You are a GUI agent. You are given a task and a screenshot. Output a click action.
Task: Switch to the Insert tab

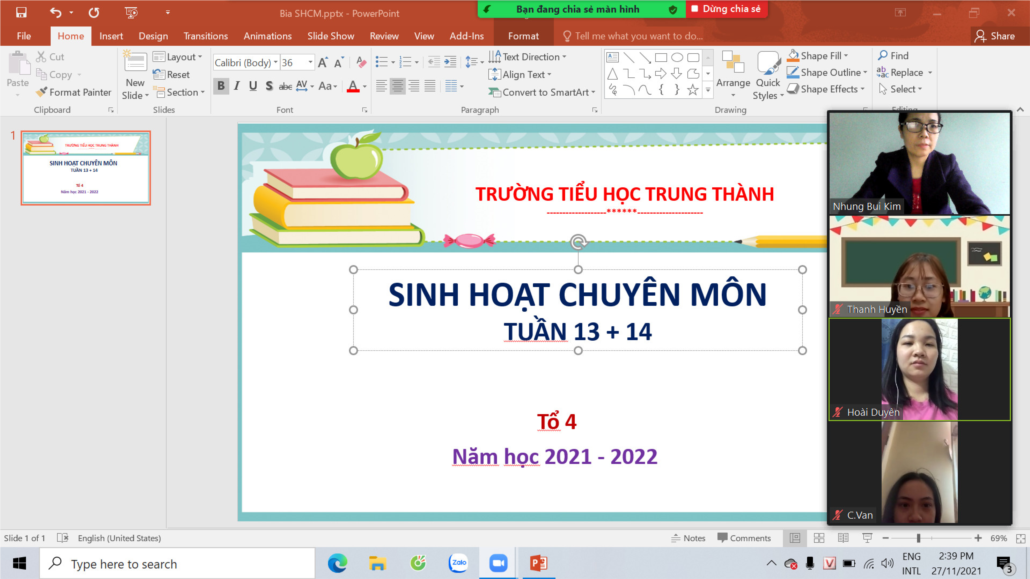pyautogui.click(x=111, y=36)
